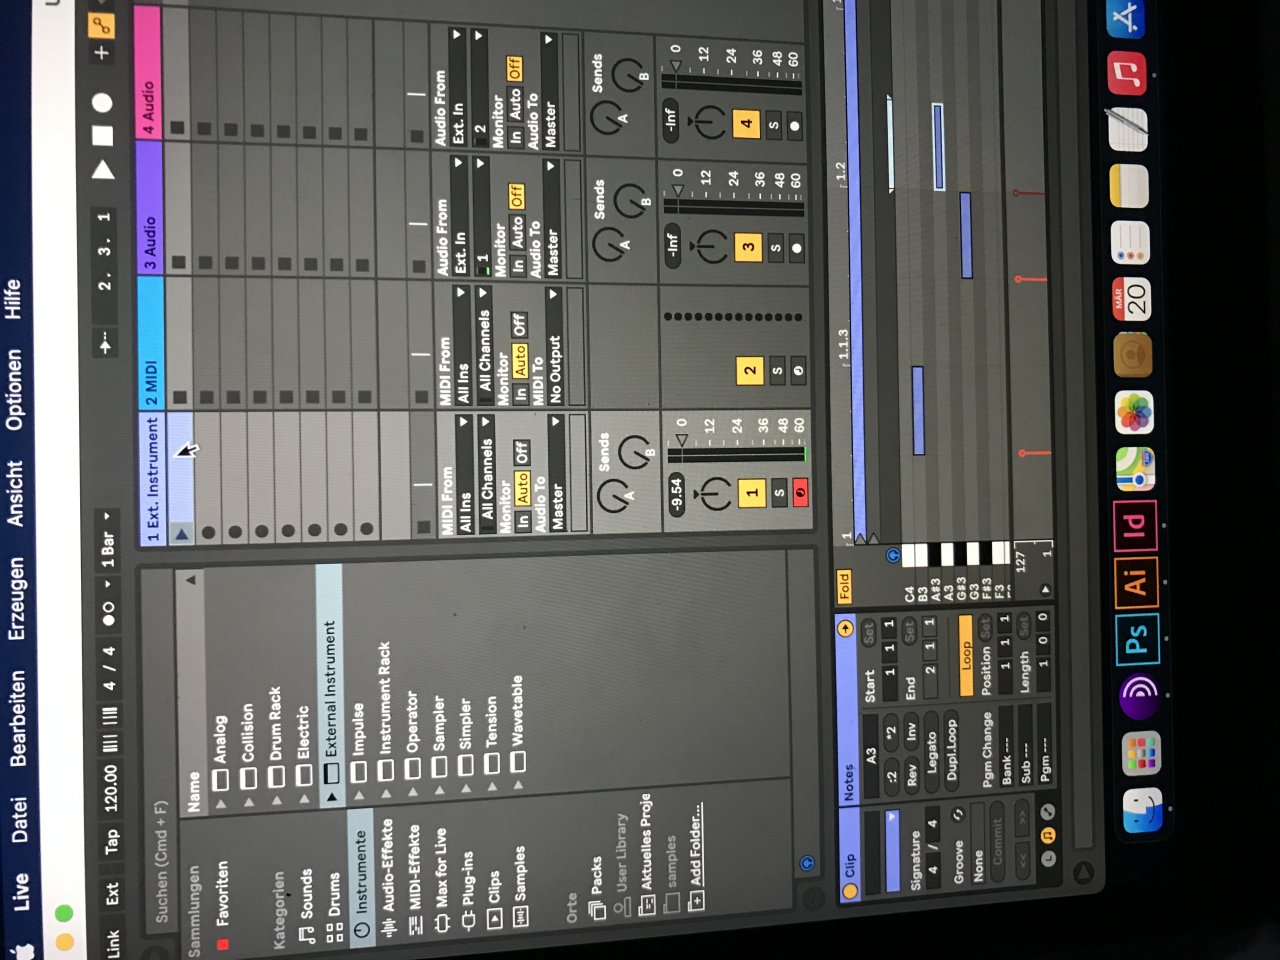Open Audio To Master dropdown on track 4
The height and width of the screenshot is (960, 1280).
point(549,91)
